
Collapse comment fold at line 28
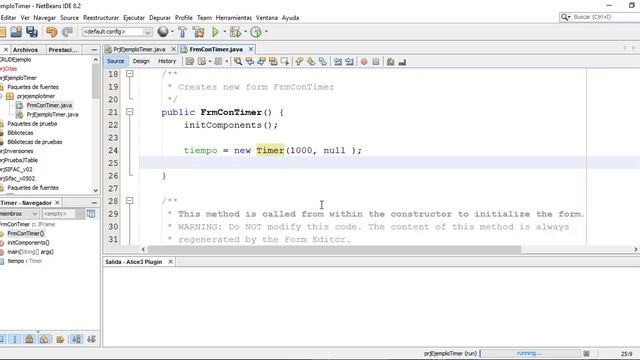(x=129, y=201)
